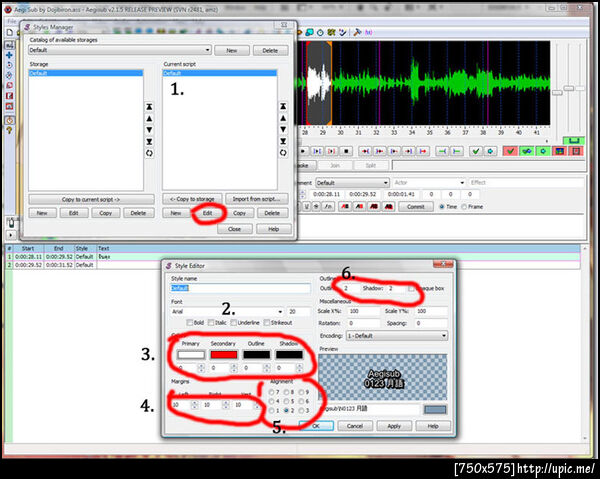Click right margin stepper arrows
Image resolution: width=600 pixels, height=479 pixels.
pos(226,405)
